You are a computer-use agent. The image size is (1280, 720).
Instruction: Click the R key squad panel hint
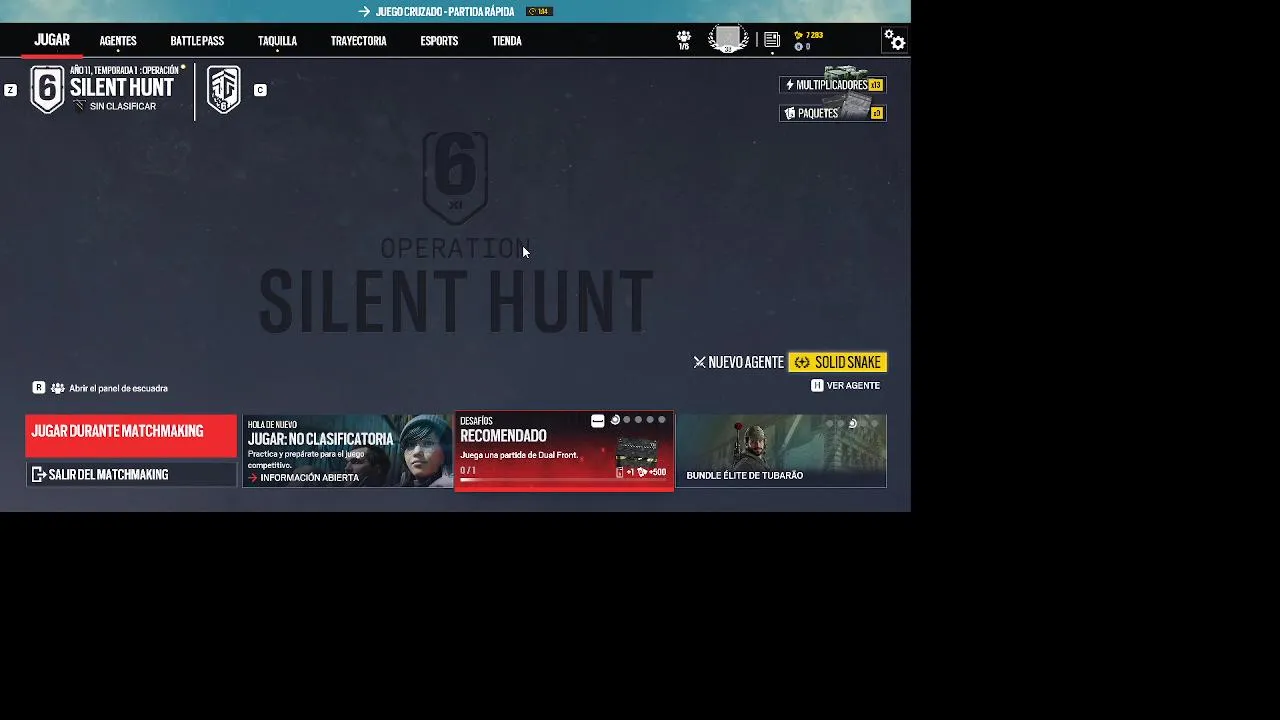coord(39,387)
